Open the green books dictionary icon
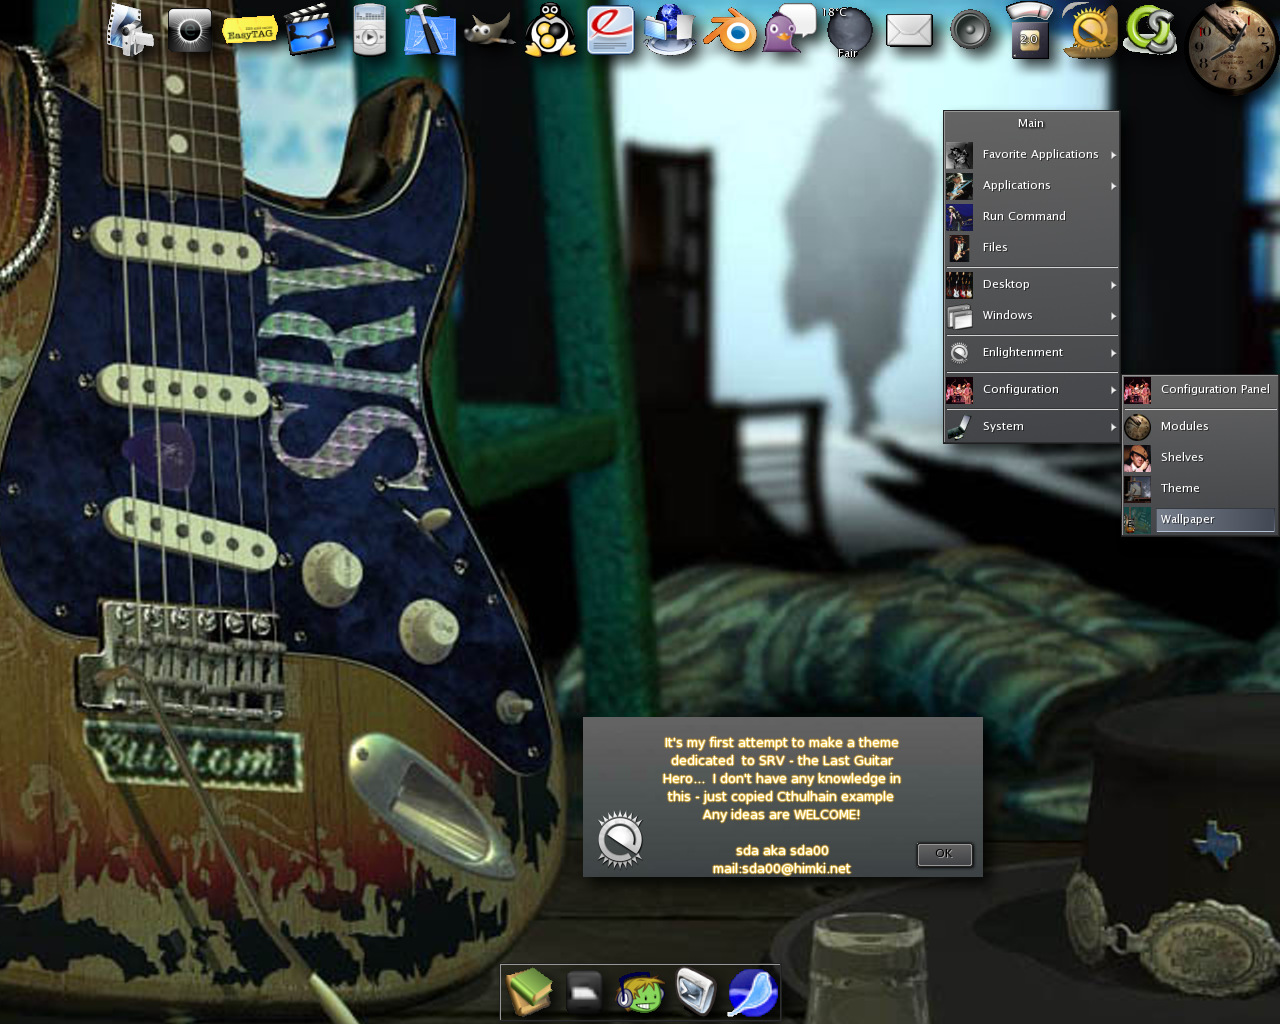 (529, 992)
